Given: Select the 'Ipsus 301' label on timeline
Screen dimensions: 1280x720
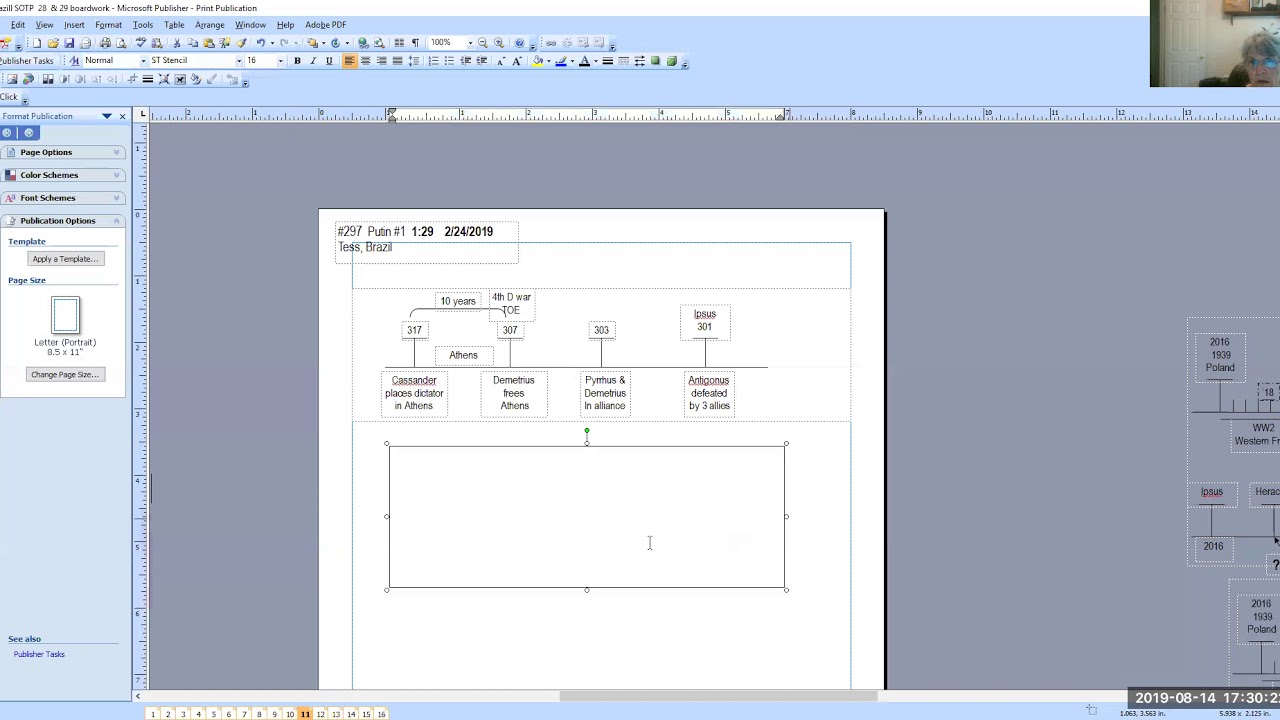Looking at the screenshot, I should (x=705, y=321).
